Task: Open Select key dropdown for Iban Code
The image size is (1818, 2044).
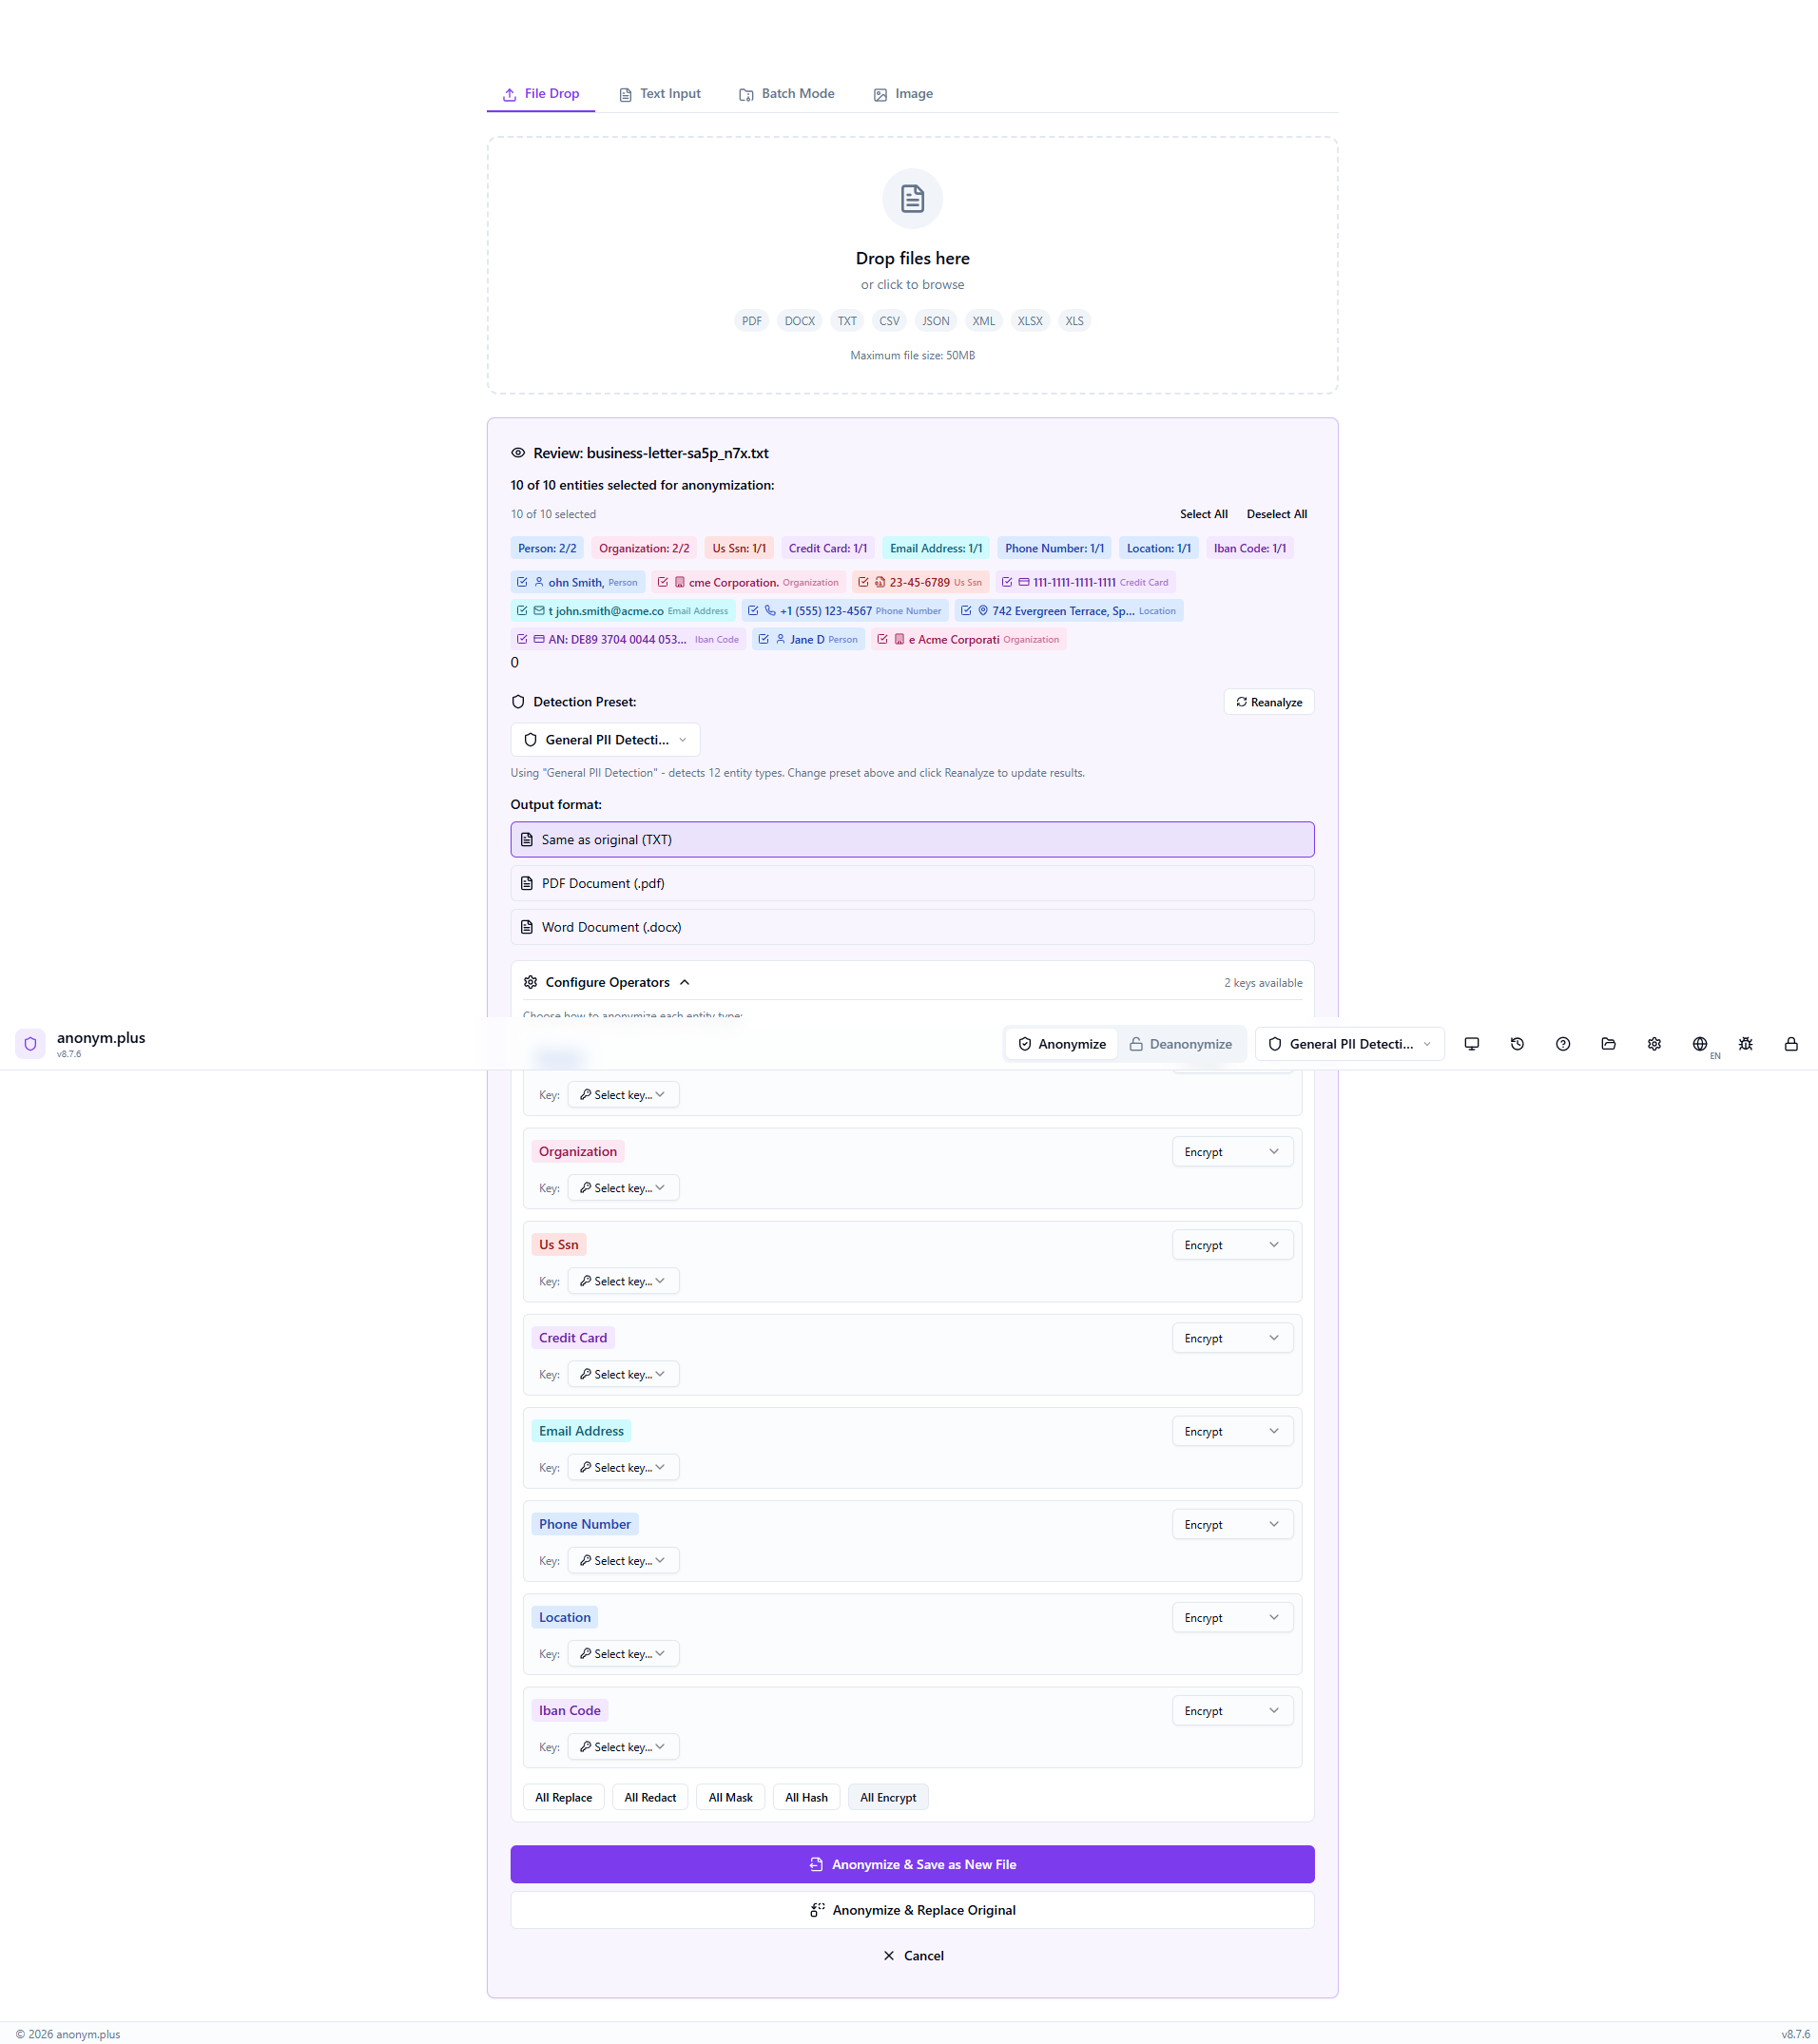Action: click(x=622, y=1747)
